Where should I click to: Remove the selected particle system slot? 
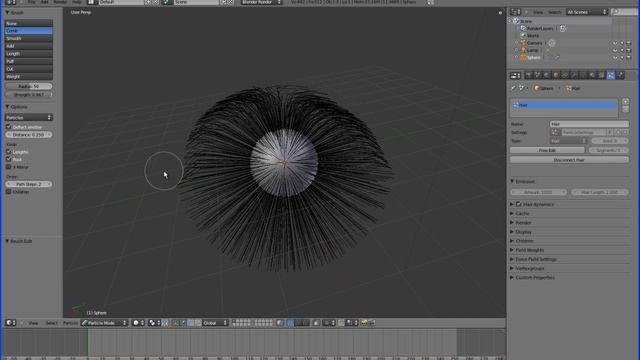(625, 109)
